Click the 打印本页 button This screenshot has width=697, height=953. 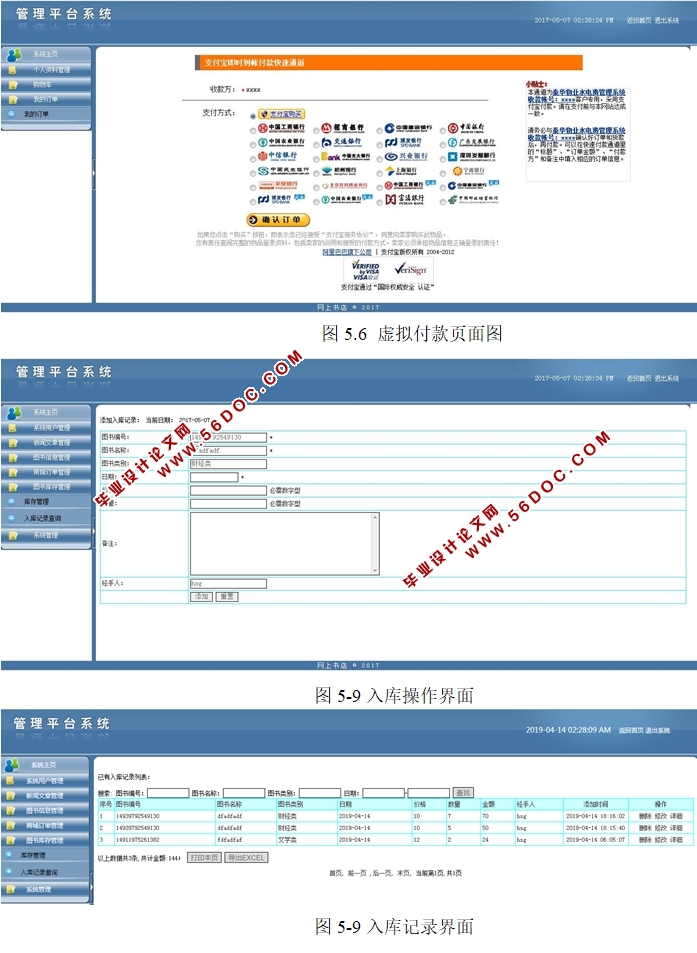pyautogui.click(x=204, y=858)
